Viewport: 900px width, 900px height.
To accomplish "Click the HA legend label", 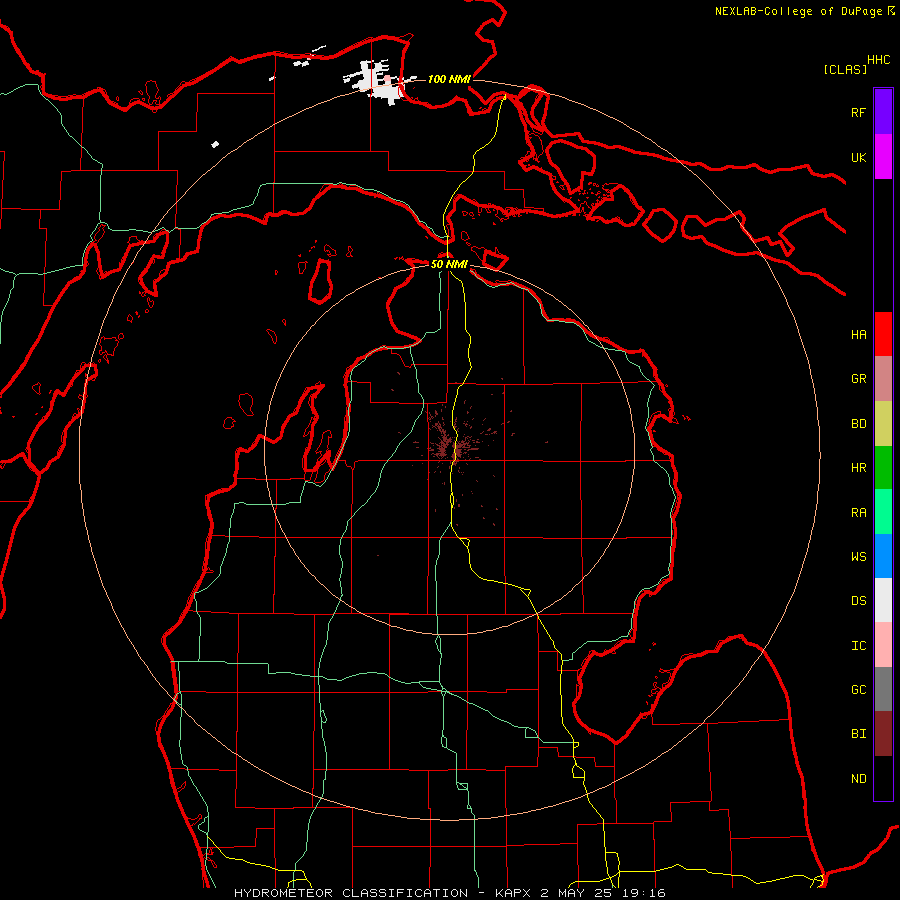I will 858,335.
